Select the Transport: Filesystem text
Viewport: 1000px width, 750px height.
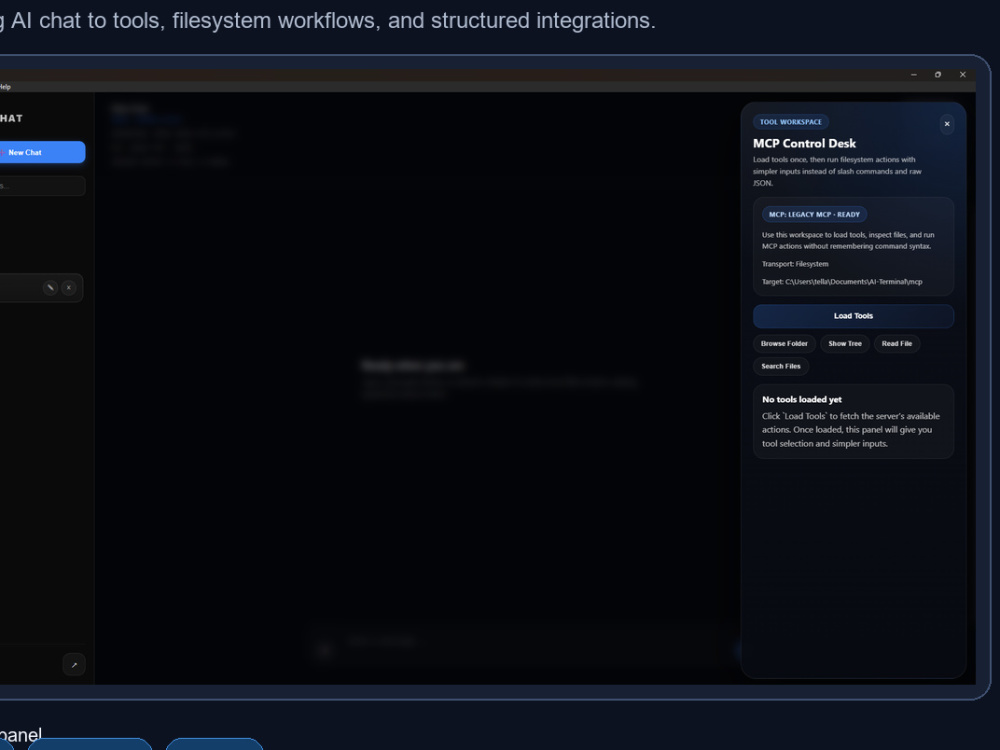coord(795,264)
